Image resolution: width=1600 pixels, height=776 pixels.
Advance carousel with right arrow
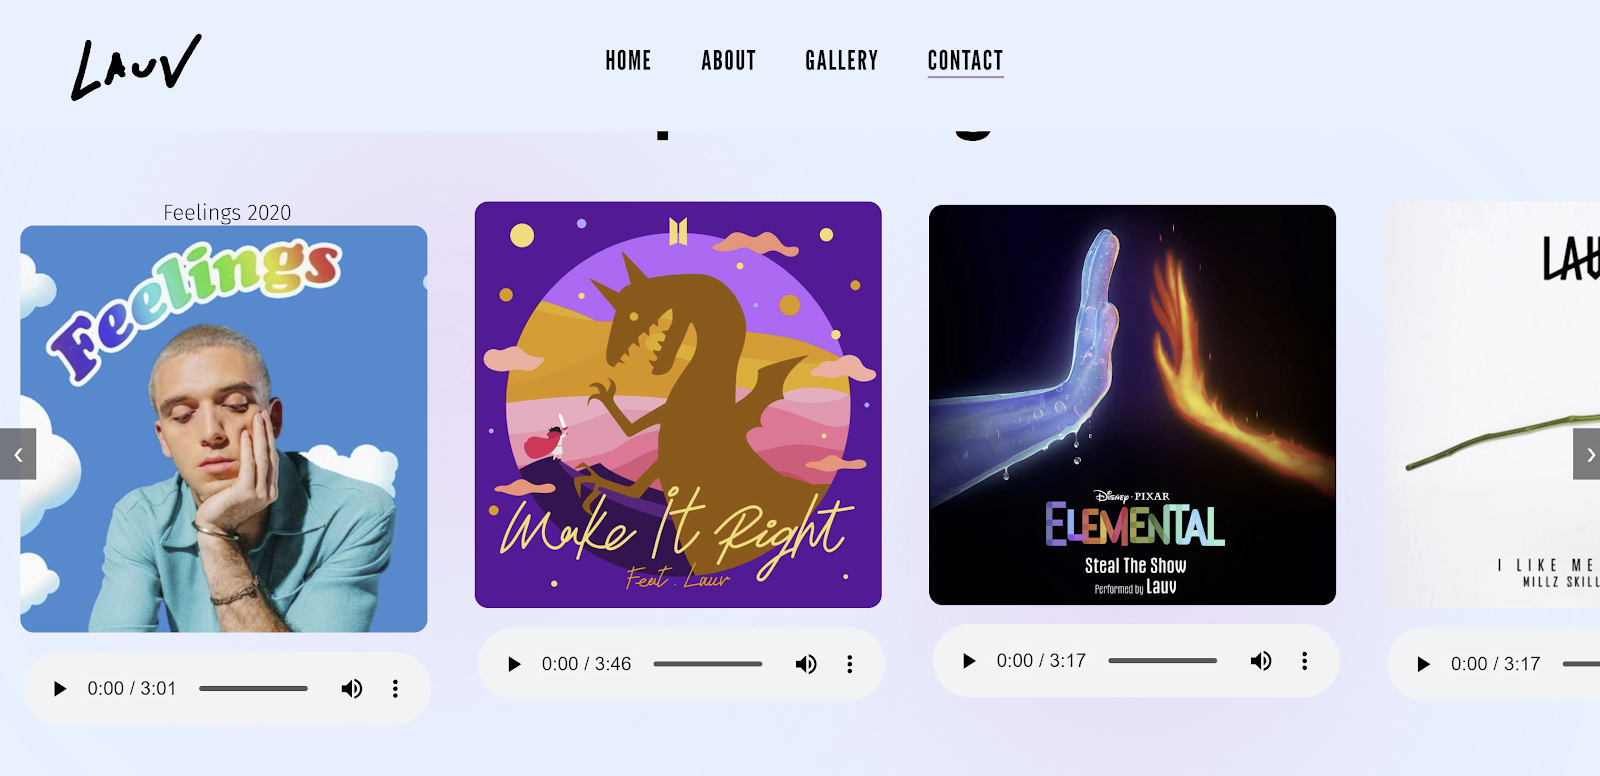(1587, 454)
